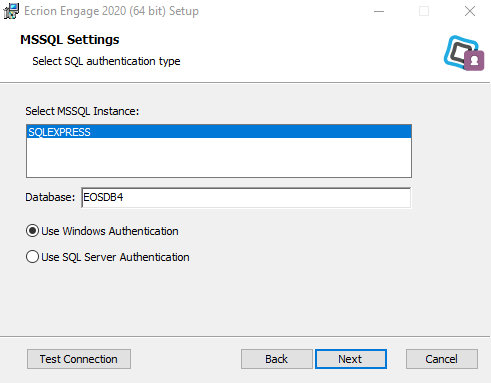Image resolution: width=491 pixels, height=383 pixels.
Task: Minimize the setup window
Action: pos(379,11)
